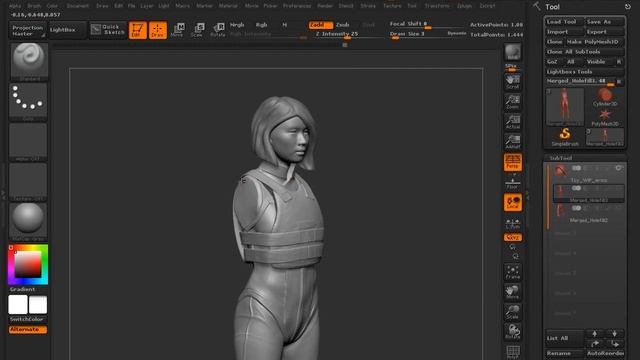Open the Material menu

(x=228, y=6)
